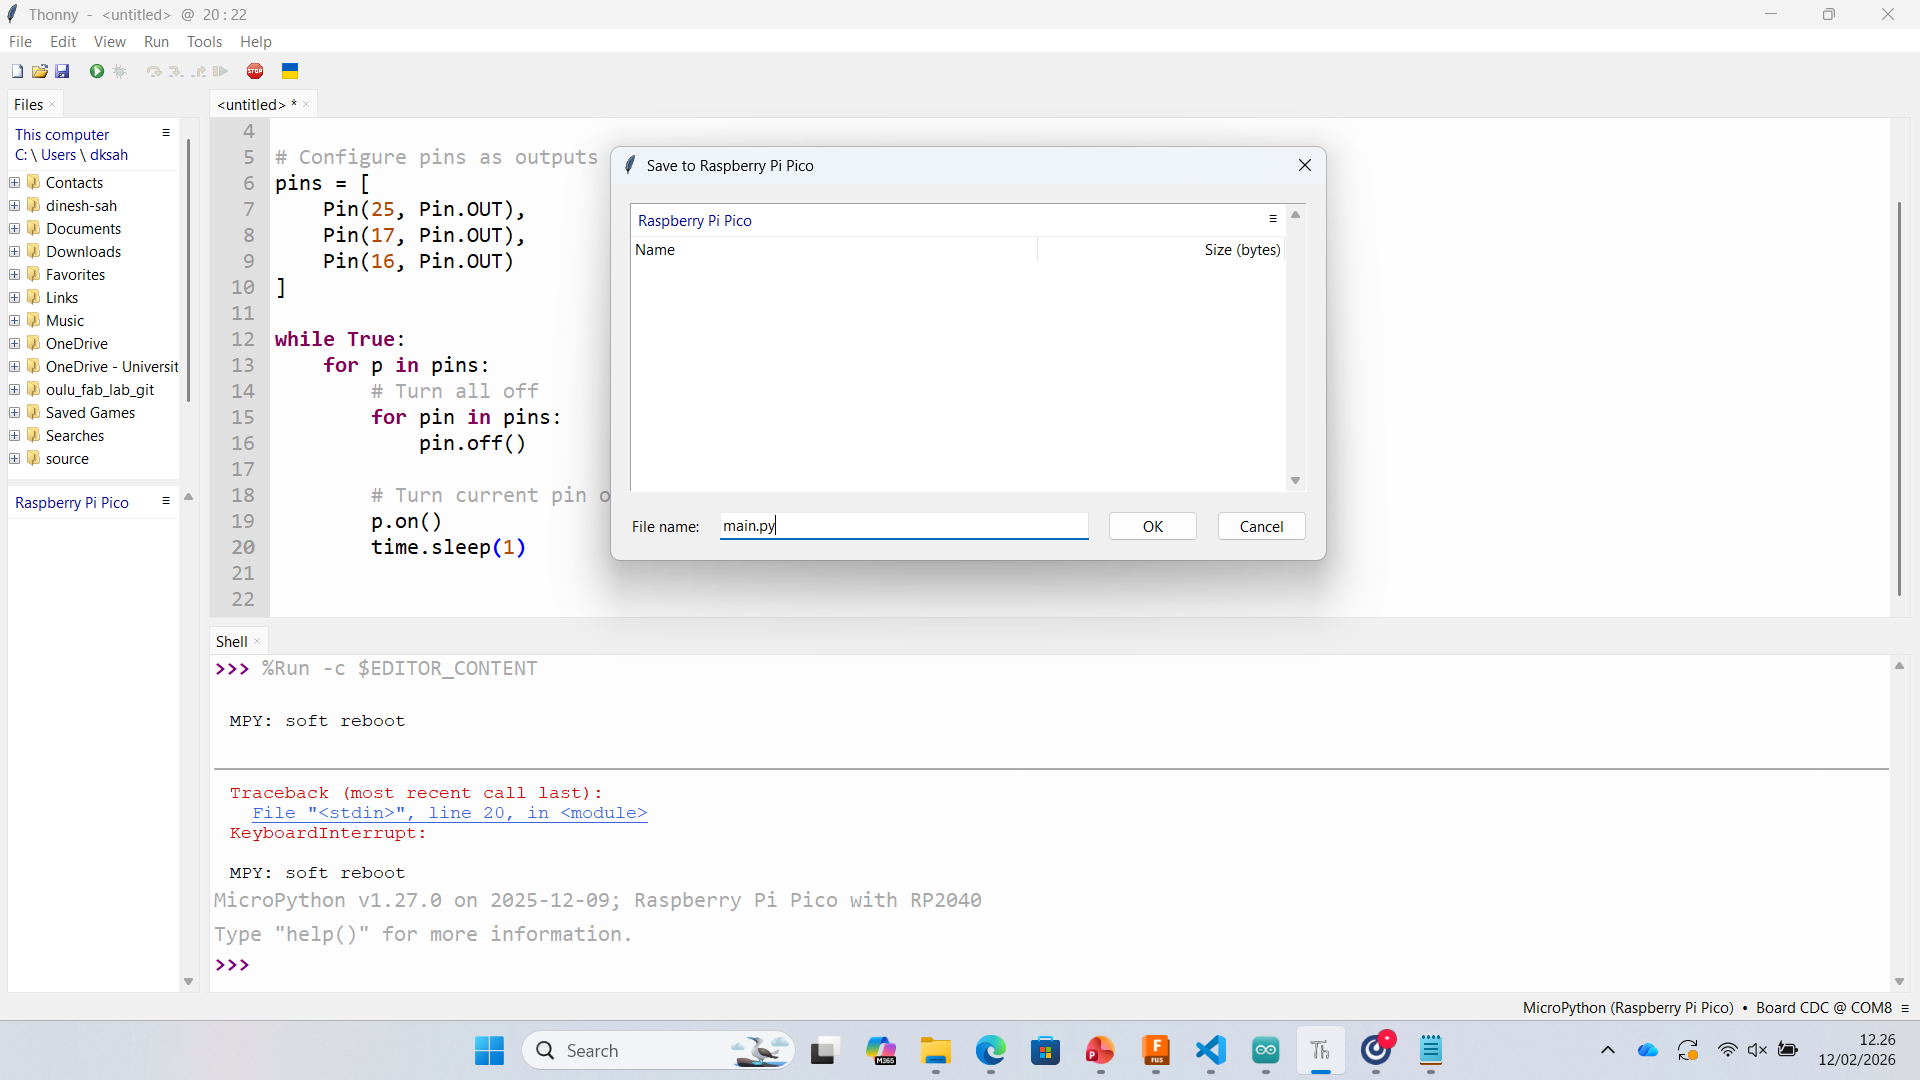Open This computer panel hamburger menu
Image resolution: width=1920 pixels, height=1080 pixels.
(x=166, y=133)
